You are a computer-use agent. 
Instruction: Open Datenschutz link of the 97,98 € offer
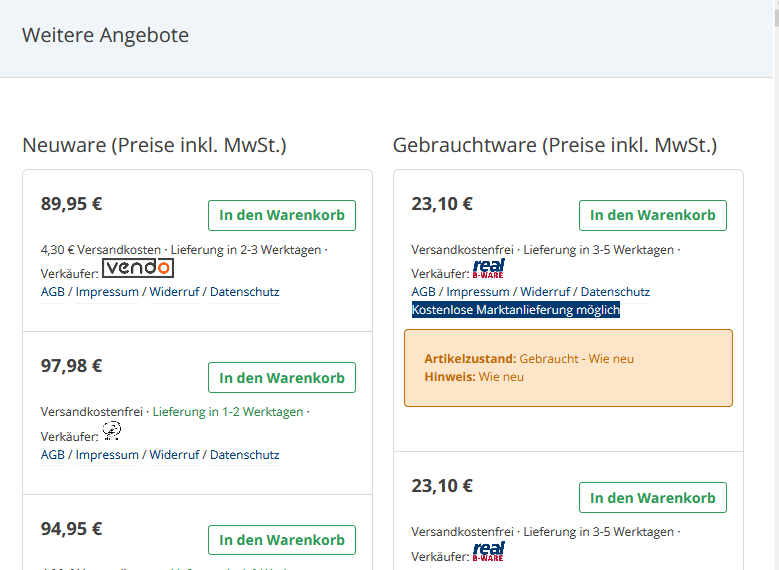click(x=244, y=455)
